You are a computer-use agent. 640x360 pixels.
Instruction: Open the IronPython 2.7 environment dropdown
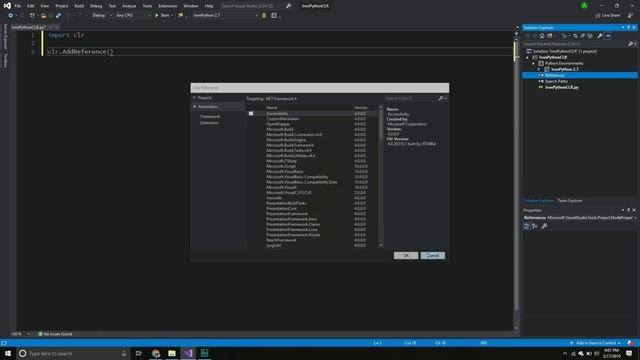point(225,16)
